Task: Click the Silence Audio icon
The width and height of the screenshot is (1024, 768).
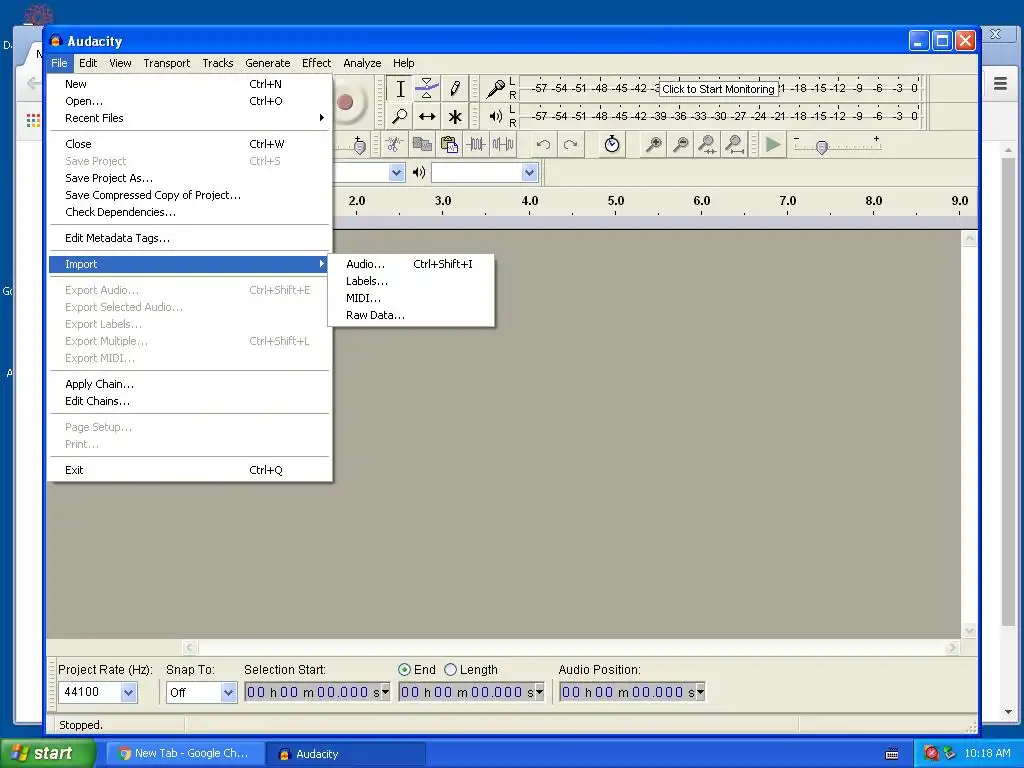Action: (503, 144)
